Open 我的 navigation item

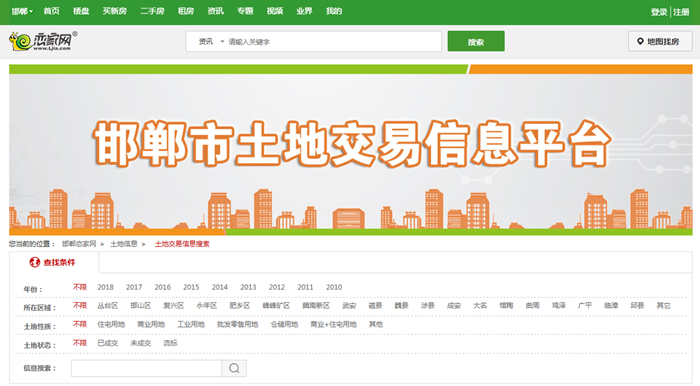(334, 11)
